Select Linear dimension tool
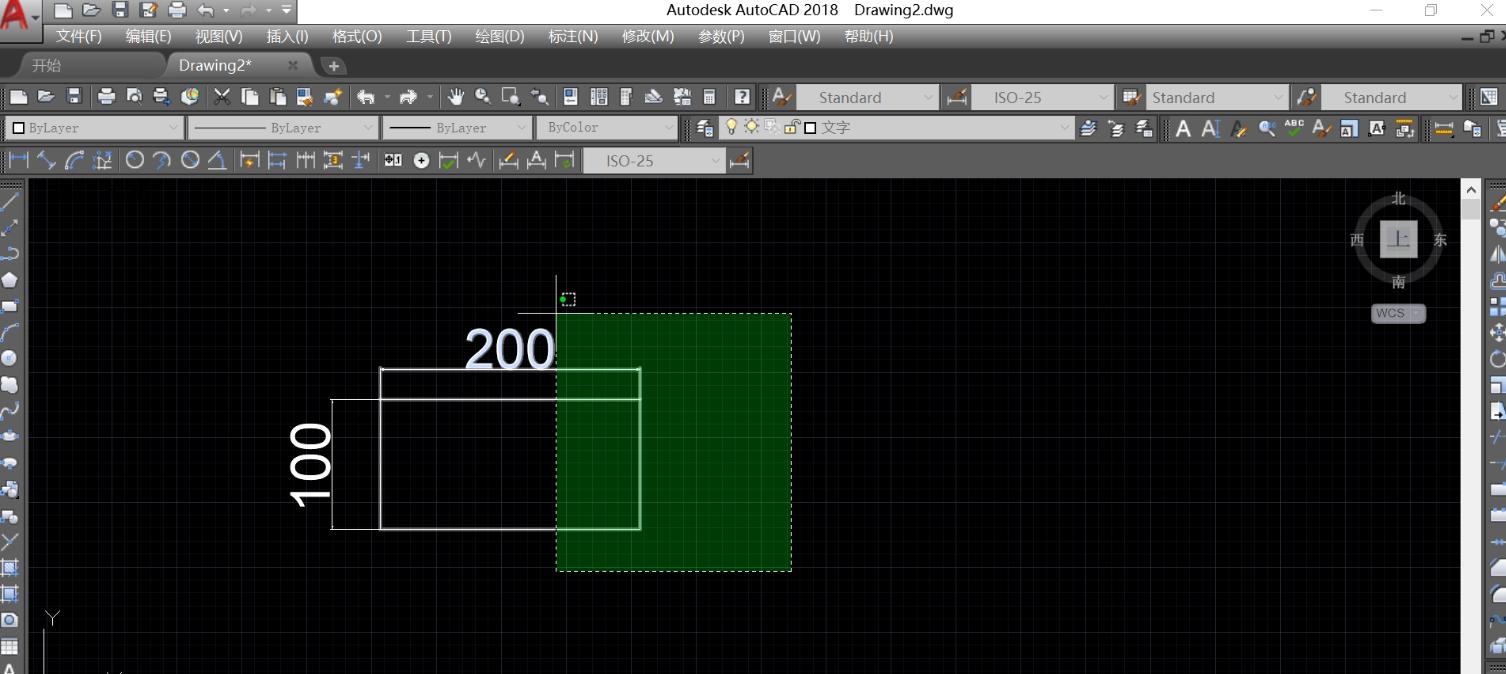 [x=19, y=160]
